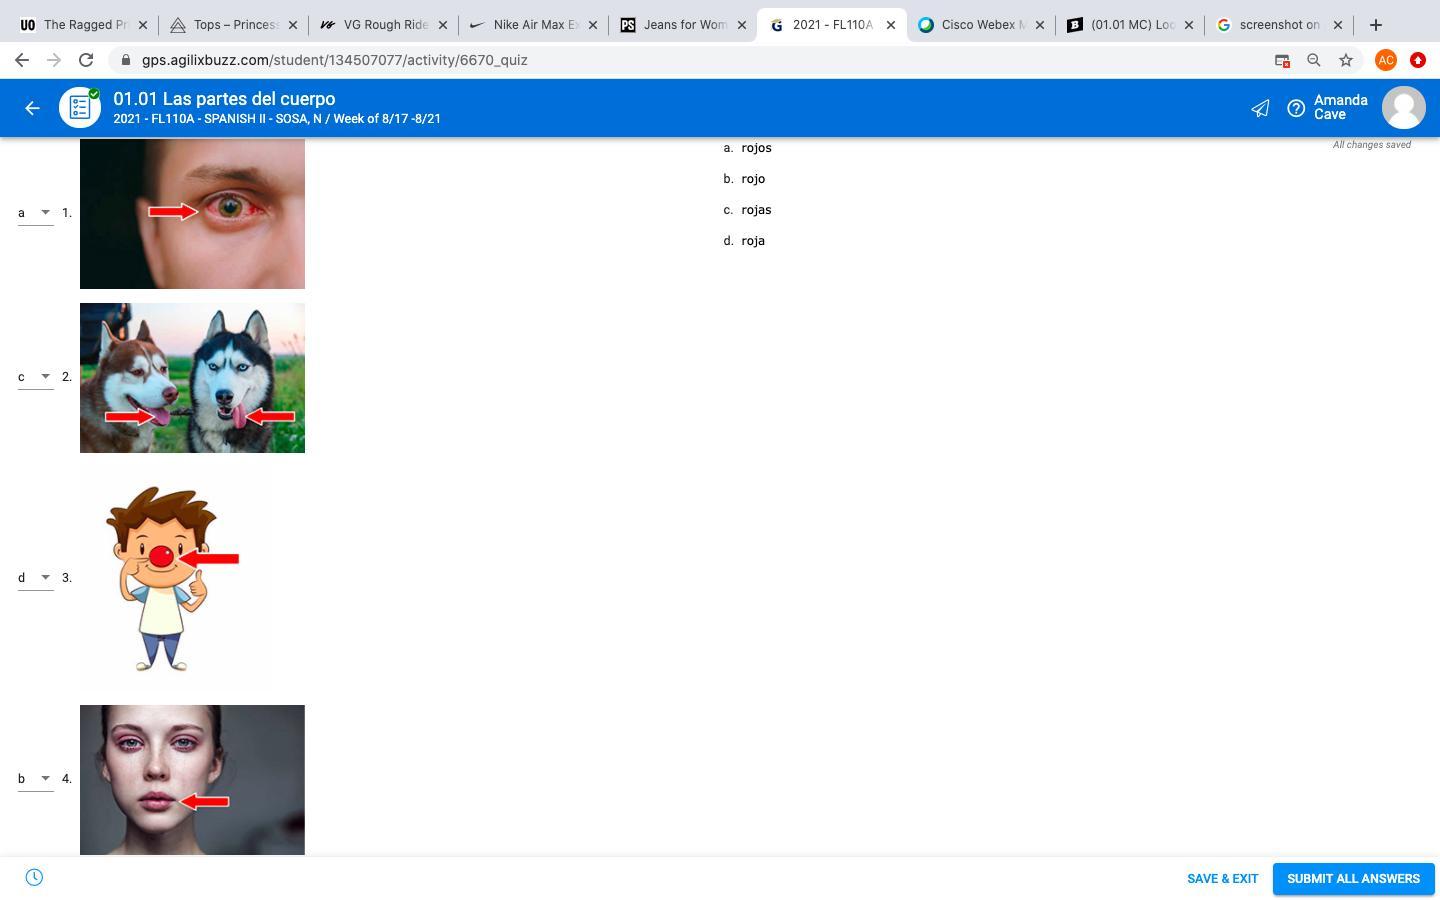Click the 'All changes saved' status text
Viewport: 1440px width, 900px height.
(1371, 145)
